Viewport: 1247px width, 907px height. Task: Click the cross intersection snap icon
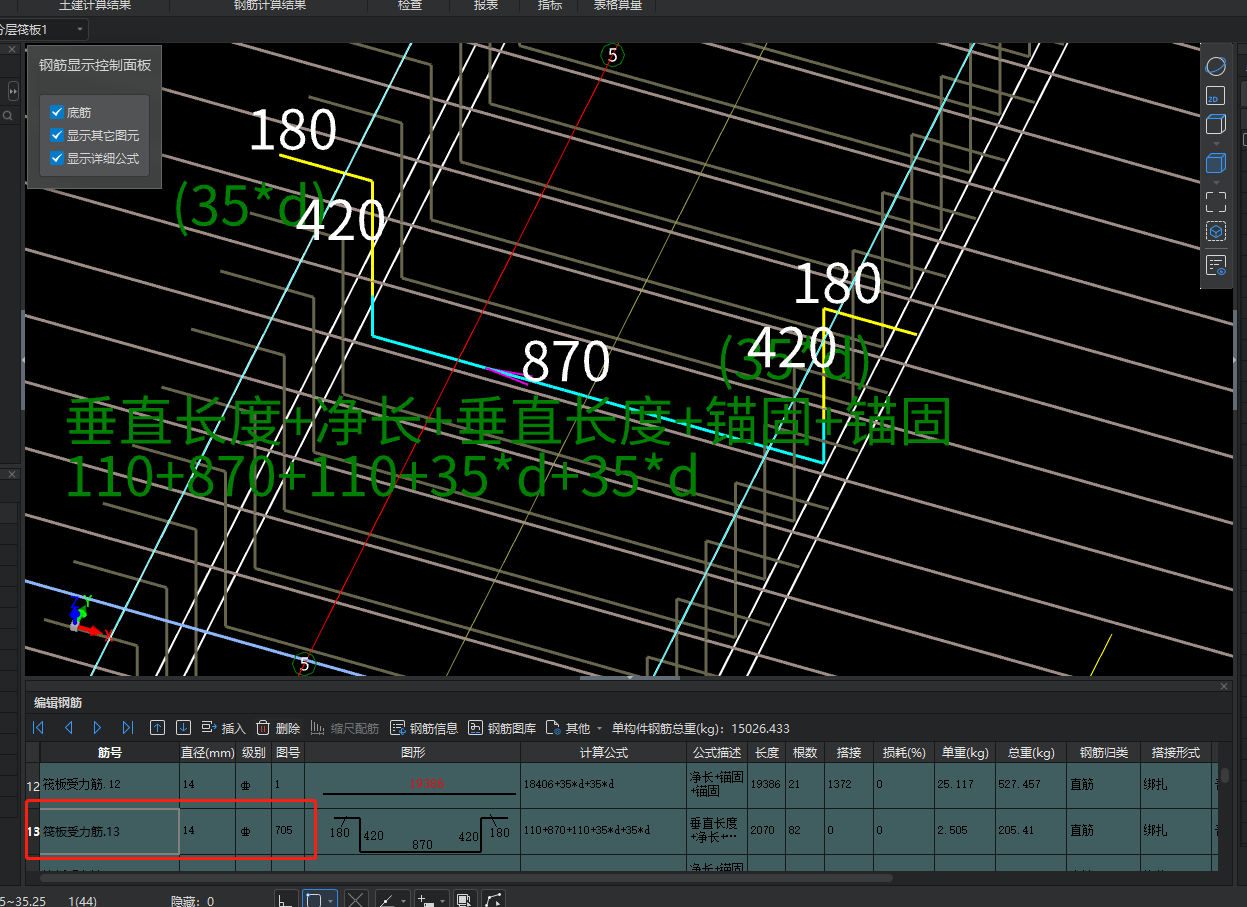[x=356, y=899]
